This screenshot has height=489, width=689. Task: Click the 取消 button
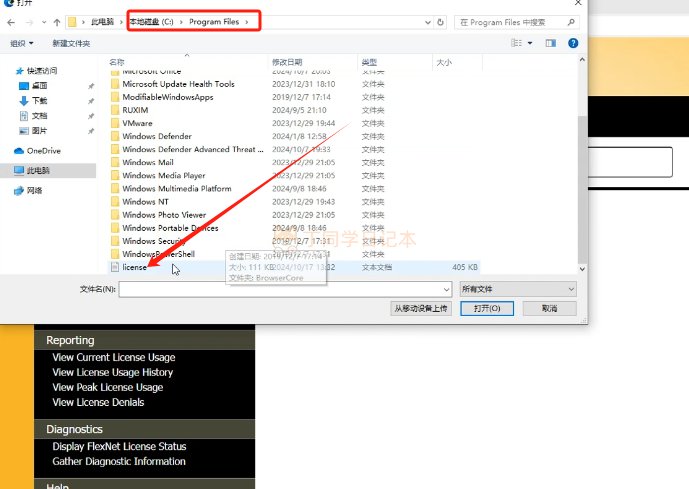(x=550, y=308)
